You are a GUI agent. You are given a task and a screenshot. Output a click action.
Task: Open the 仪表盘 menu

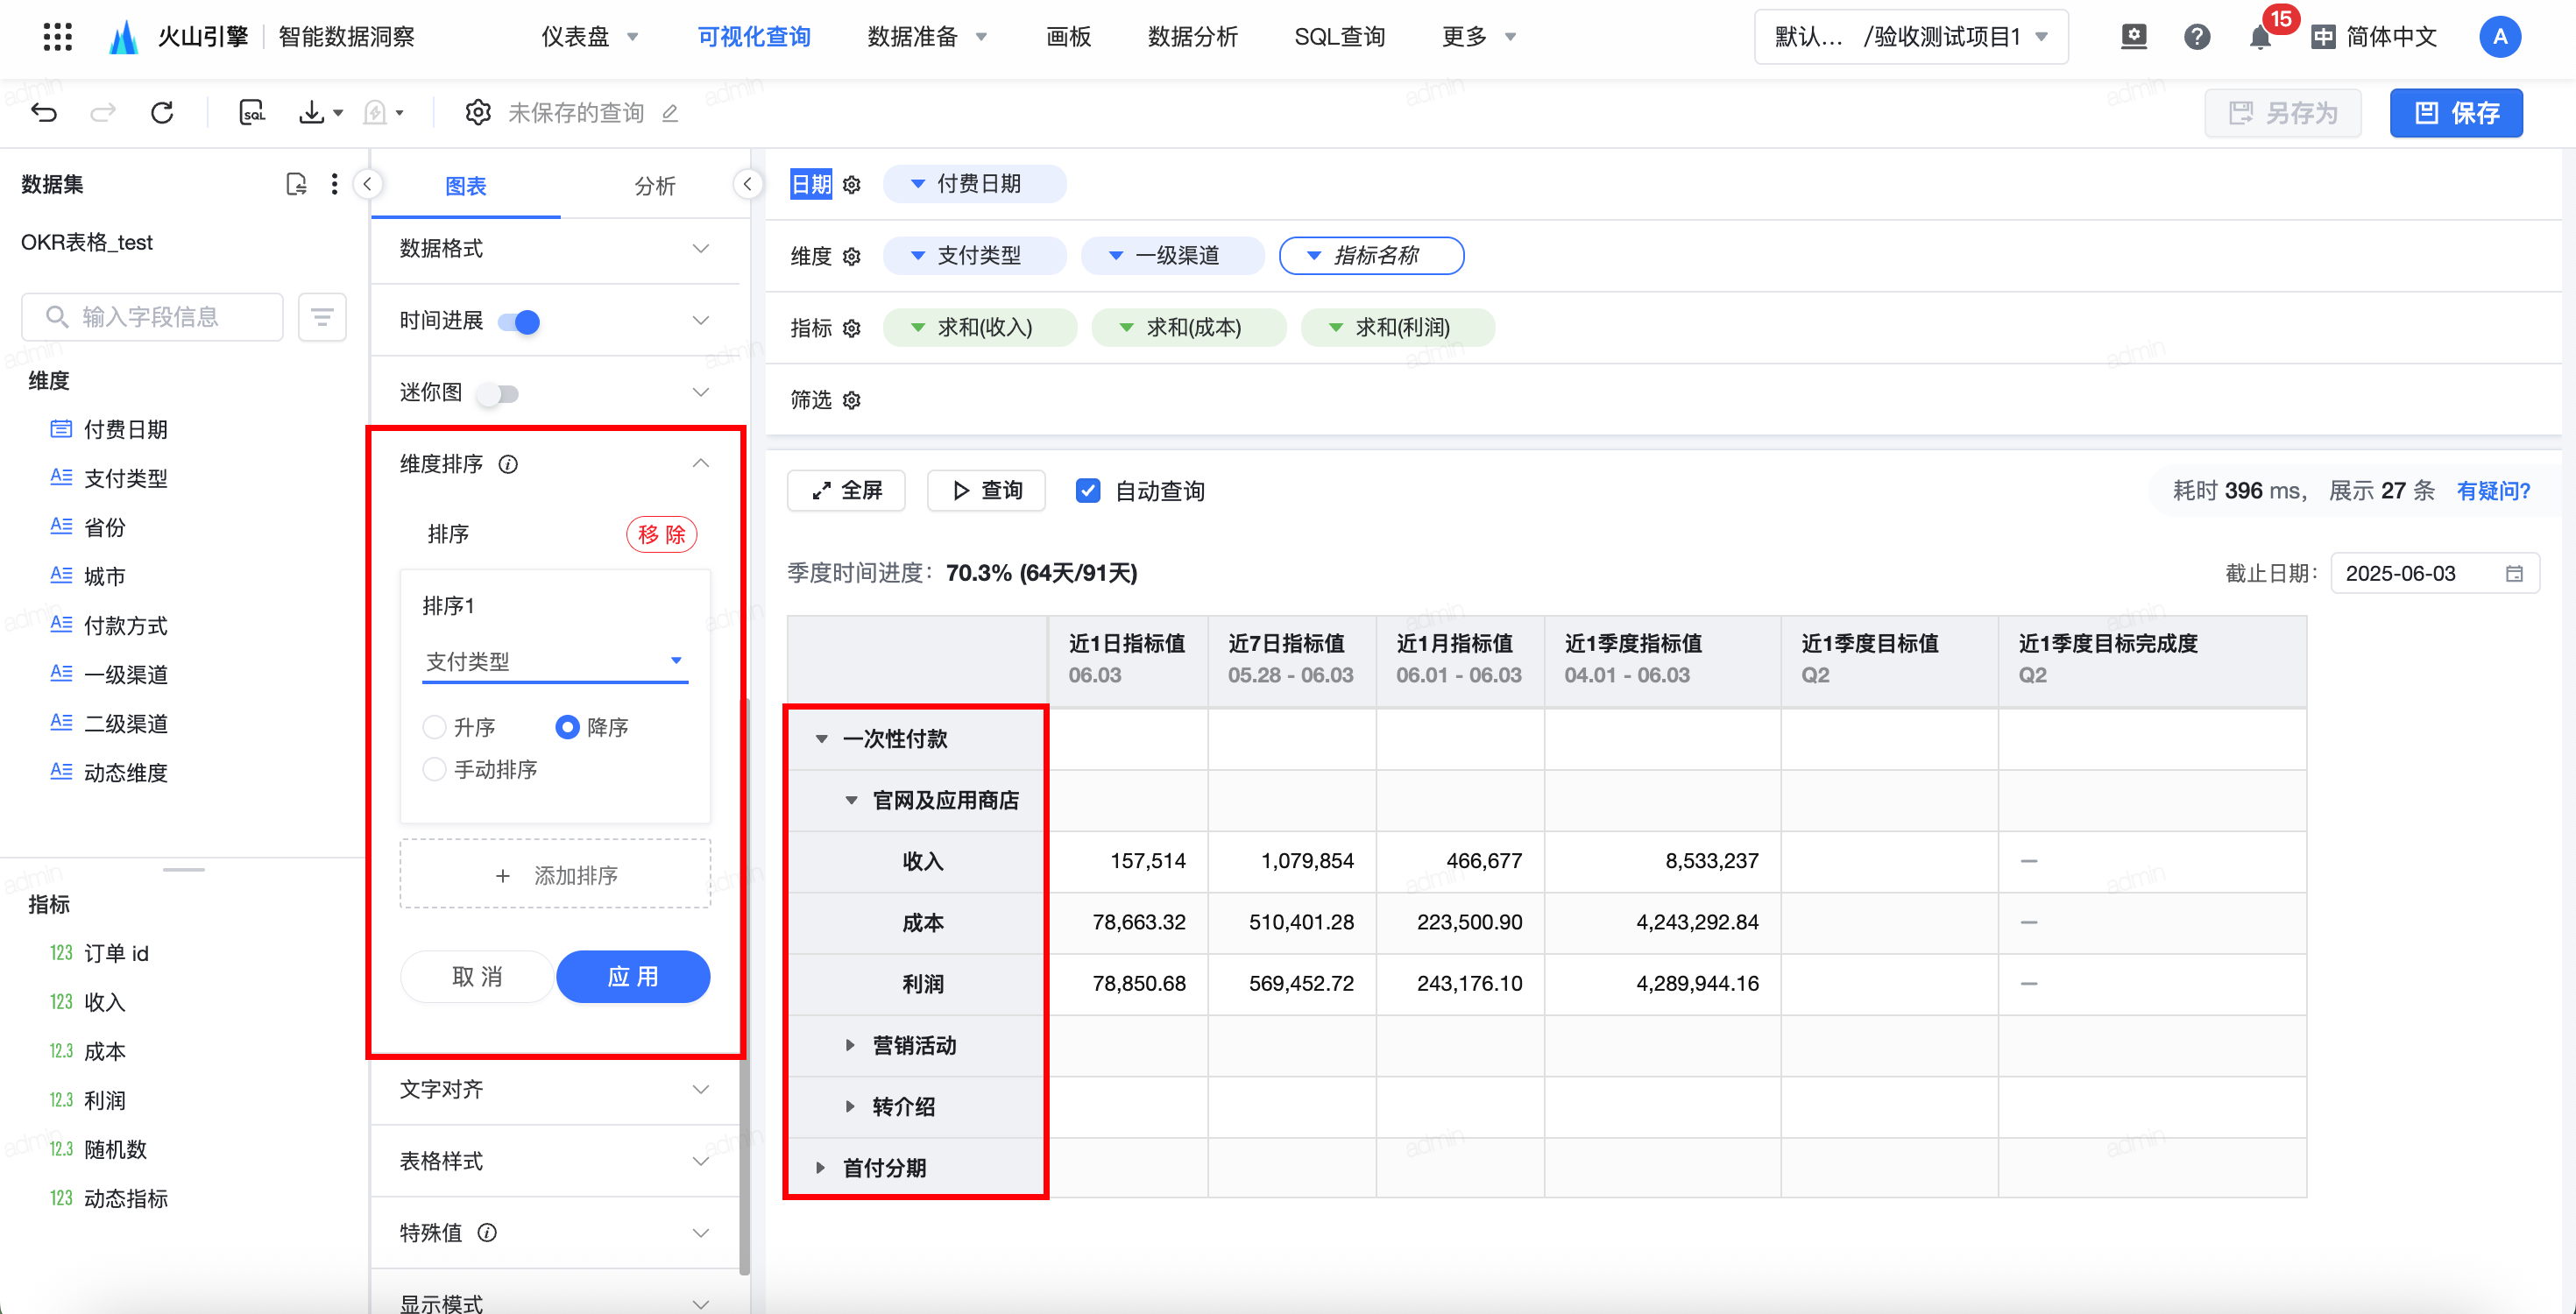click(589, 37)
